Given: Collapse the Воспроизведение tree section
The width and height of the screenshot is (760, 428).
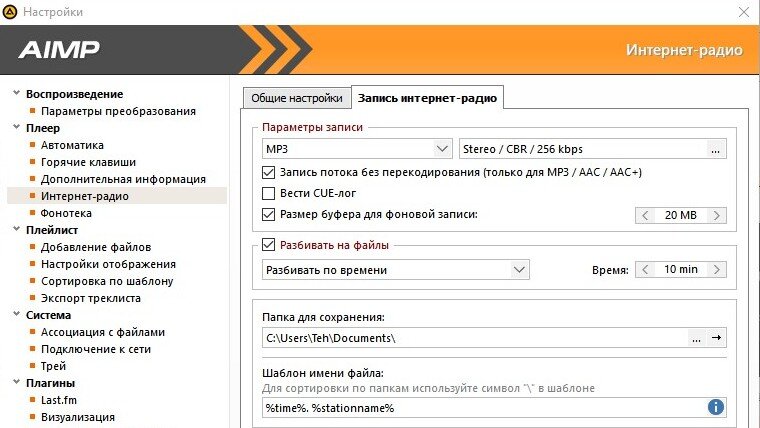Looking at the screenshot, I should point(16,93).
